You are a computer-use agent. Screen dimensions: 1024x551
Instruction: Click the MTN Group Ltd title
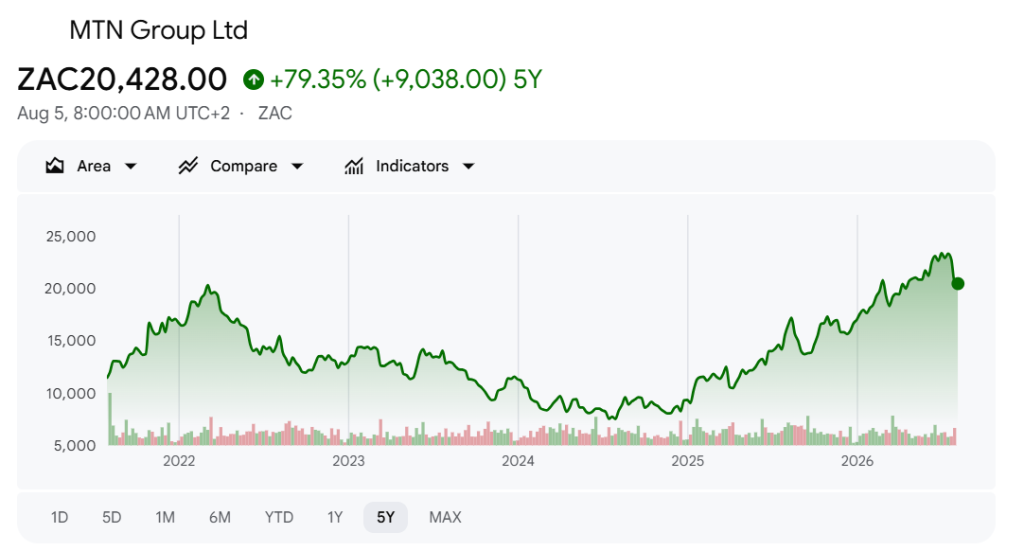[159, 31]
